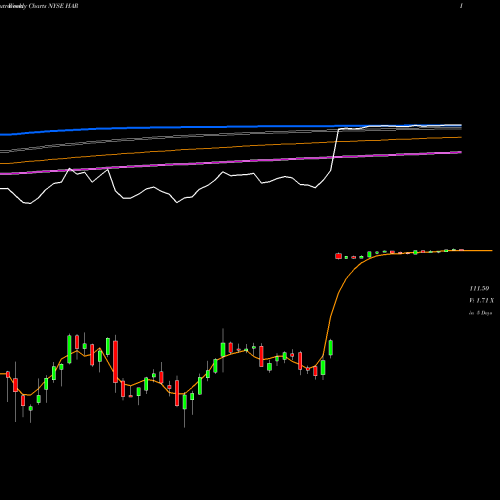Click the chart title text containing 'NYSE HAR'
Image resolution: width=500 pixels, height=500 pixels.
pyautogui.click(x=39, y=6)
